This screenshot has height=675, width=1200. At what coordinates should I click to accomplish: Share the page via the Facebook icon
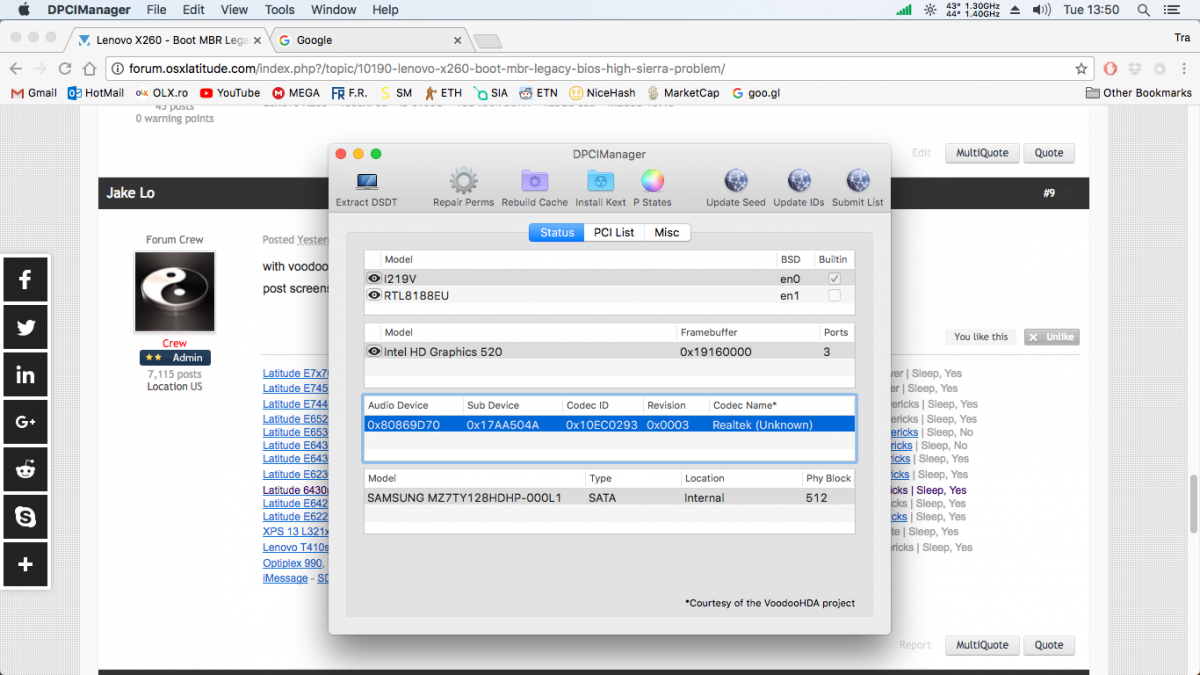click(25, 280)
